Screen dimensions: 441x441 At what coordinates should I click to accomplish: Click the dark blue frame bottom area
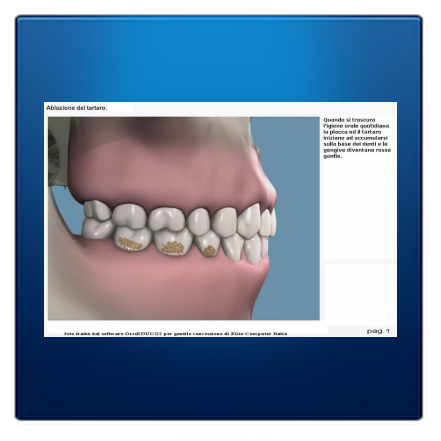pos(219,377)
